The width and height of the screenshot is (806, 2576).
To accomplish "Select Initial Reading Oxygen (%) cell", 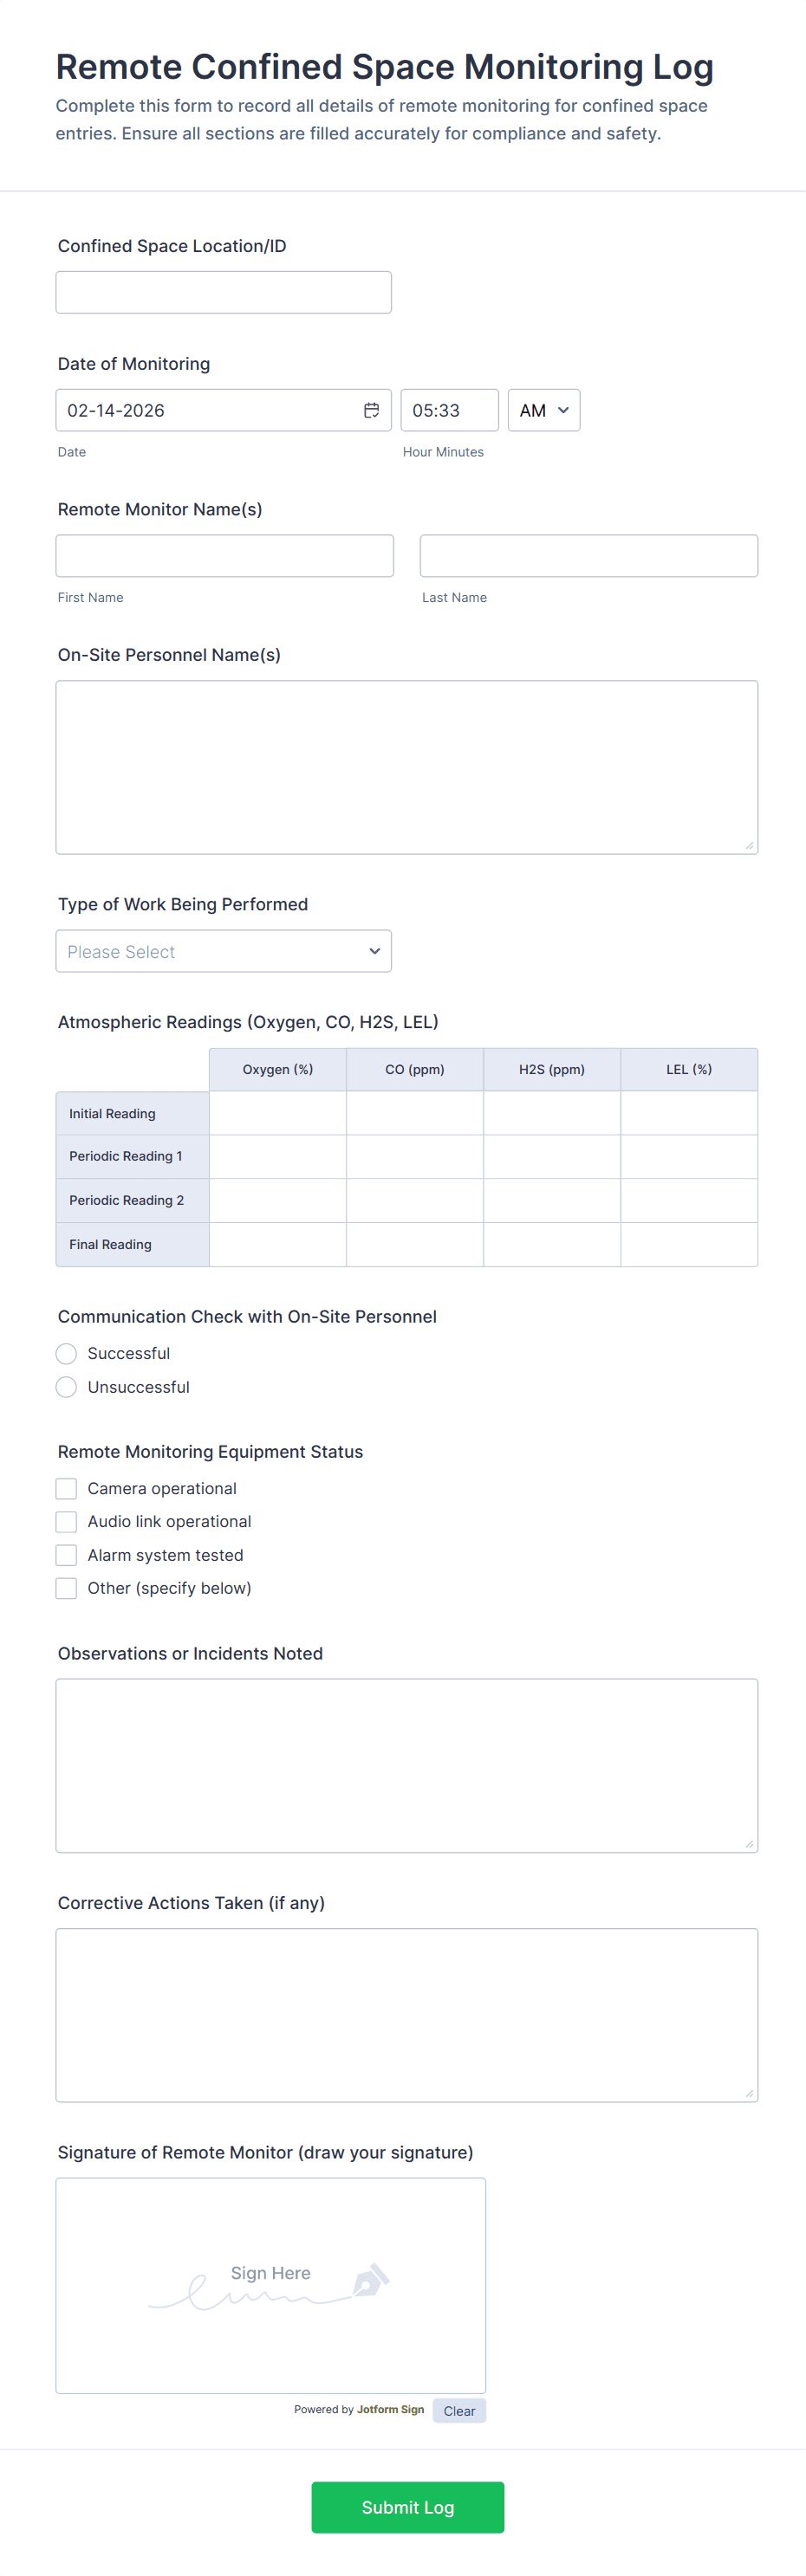I will (277, 1113).
